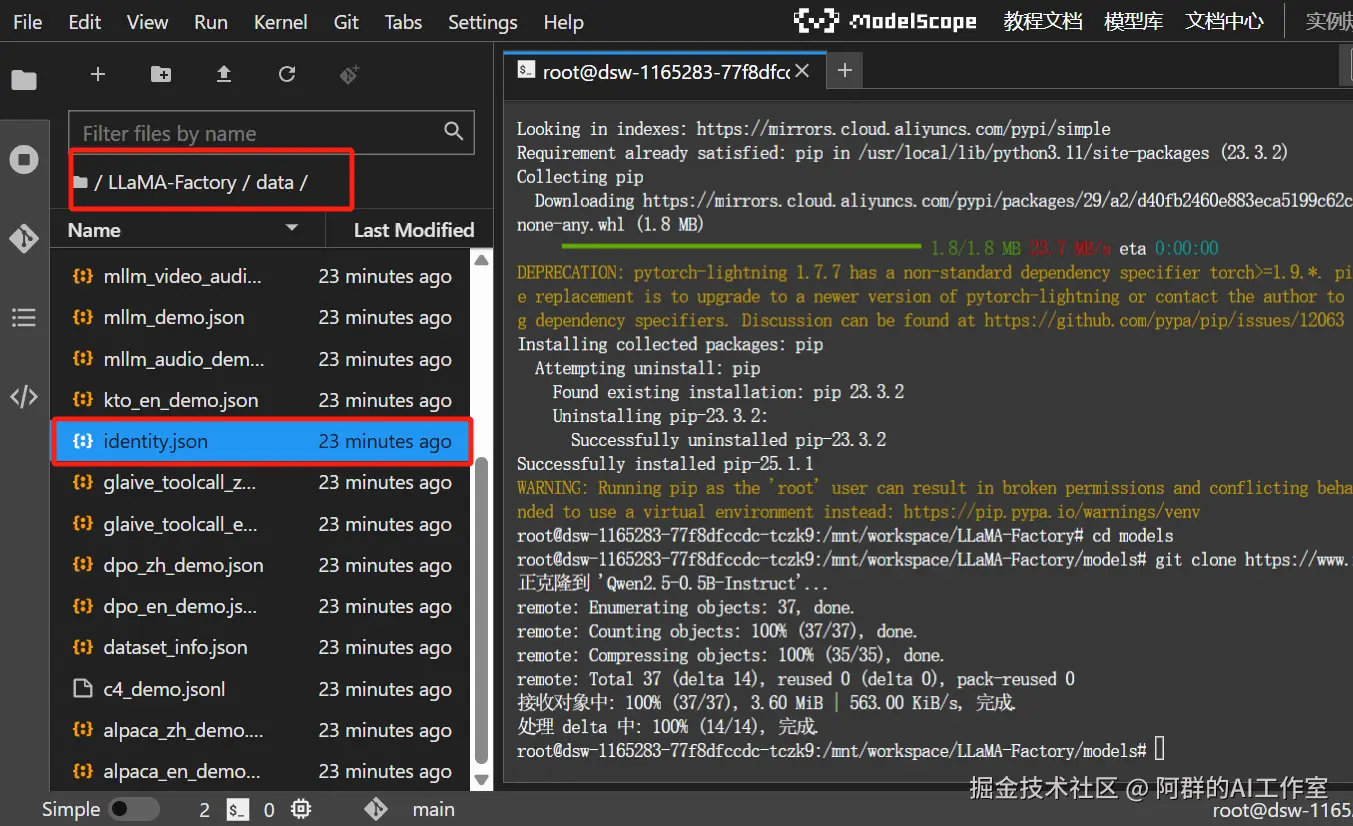Open the Kernel menu
Viewport: 1353px width, 826px height.
(280, 22)
